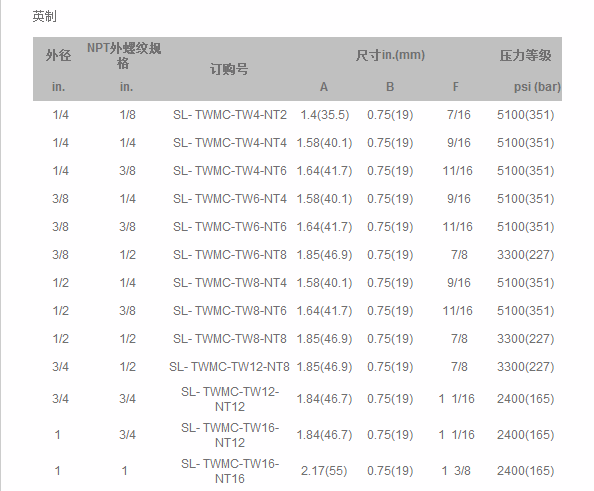Click the 2.17(55) dimension A cell
Image resolution: width=594 pixels, height=491 pixels.
click(324, 471)
